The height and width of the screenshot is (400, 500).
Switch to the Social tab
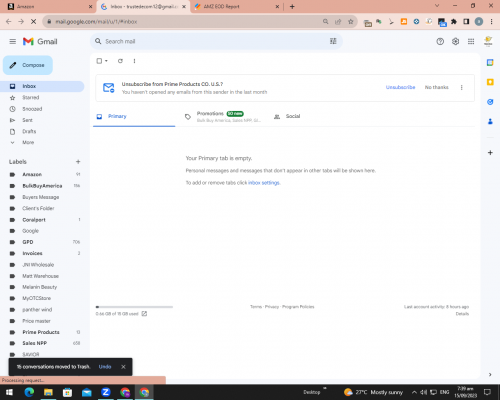(293, 116)
